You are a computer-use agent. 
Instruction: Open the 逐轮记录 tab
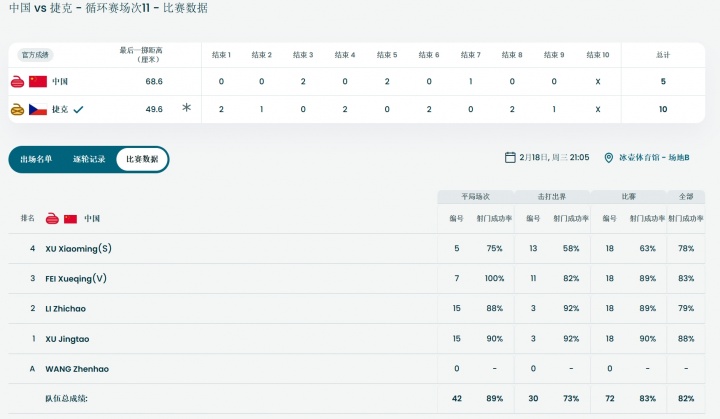(x=89, y=159)
